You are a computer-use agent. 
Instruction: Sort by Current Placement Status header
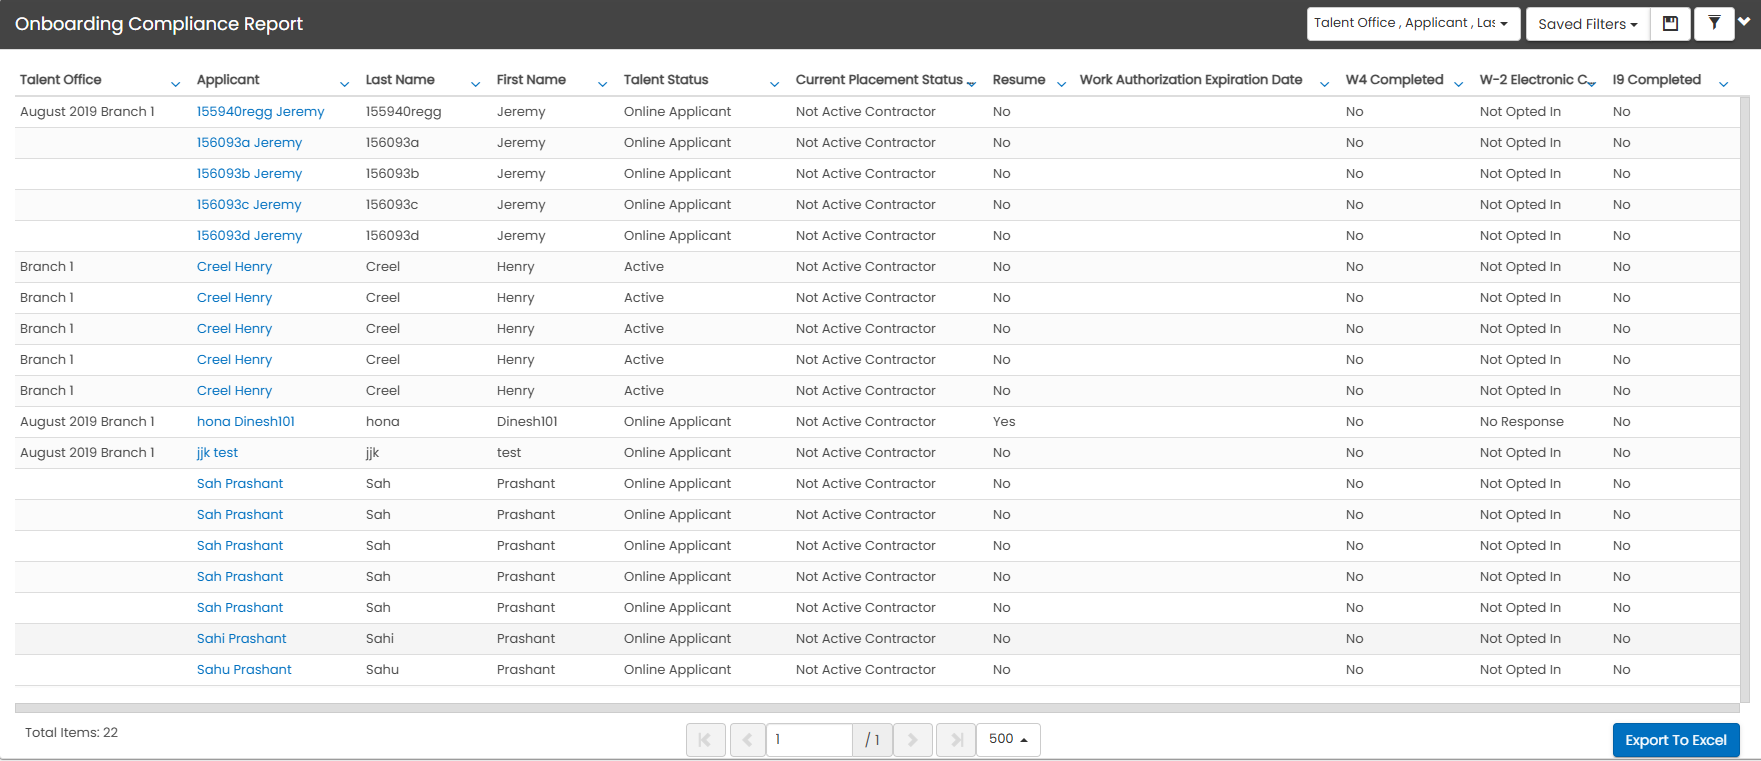879,80
